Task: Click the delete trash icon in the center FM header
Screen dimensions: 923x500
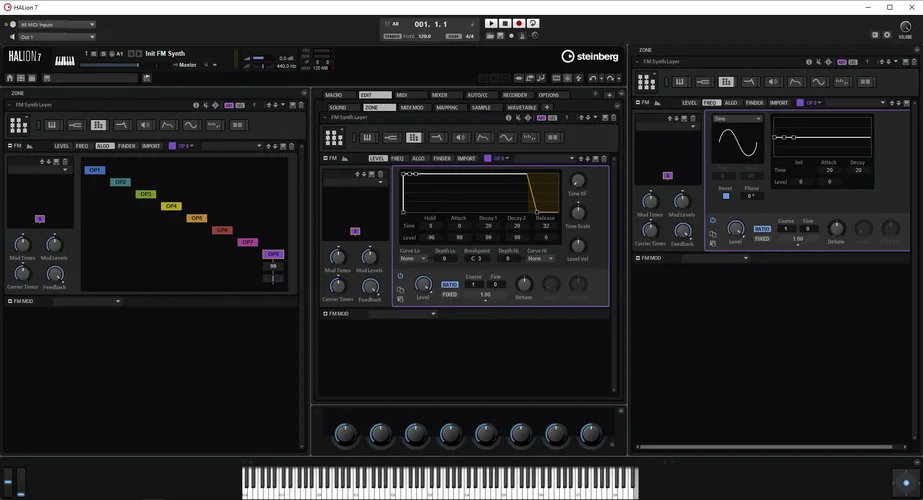Action: coord(604,158)
